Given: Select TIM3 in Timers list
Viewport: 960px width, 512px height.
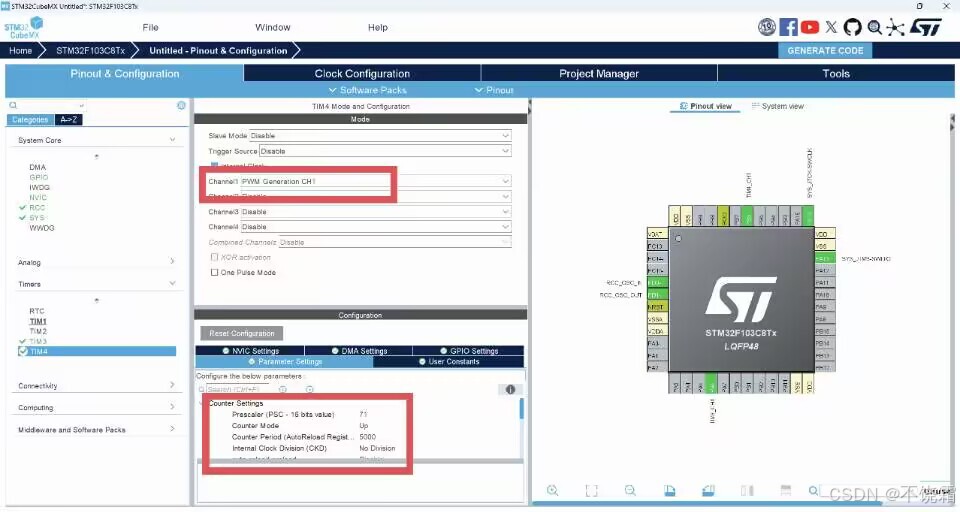Looking at the screenshot, I should tap(38, 342).
